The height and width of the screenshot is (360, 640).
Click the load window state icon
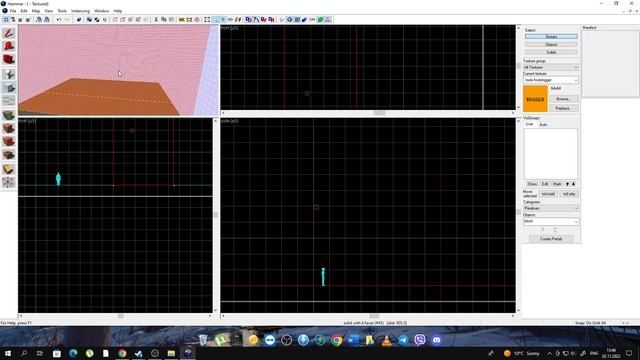39,20
